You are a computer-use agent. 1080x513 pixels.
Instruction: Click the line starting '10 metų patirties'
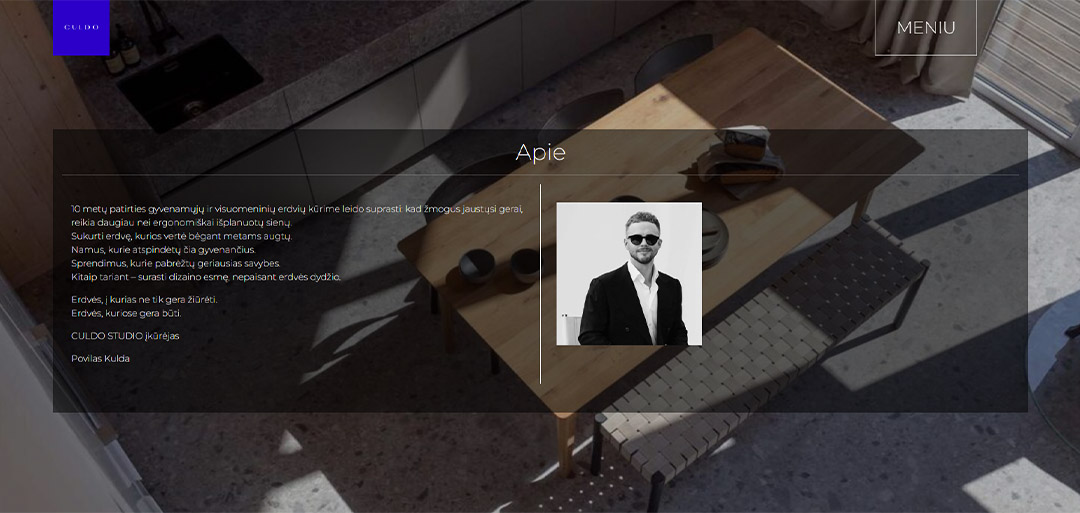coord(298,209)
